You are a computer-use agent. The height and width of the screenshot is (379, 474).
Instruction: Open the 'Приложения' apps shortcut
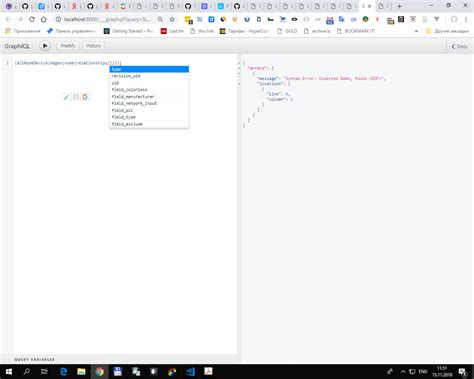[23, 31]
